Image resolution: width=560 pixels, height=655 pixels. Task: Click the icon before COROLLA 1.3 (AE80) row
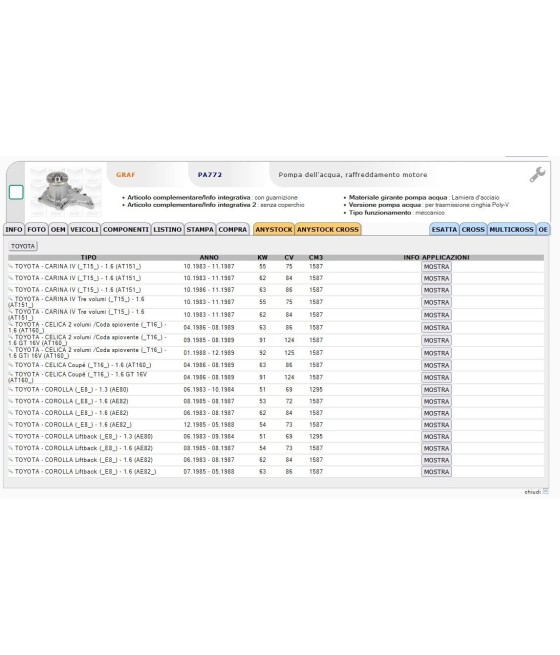coord(11,389)
